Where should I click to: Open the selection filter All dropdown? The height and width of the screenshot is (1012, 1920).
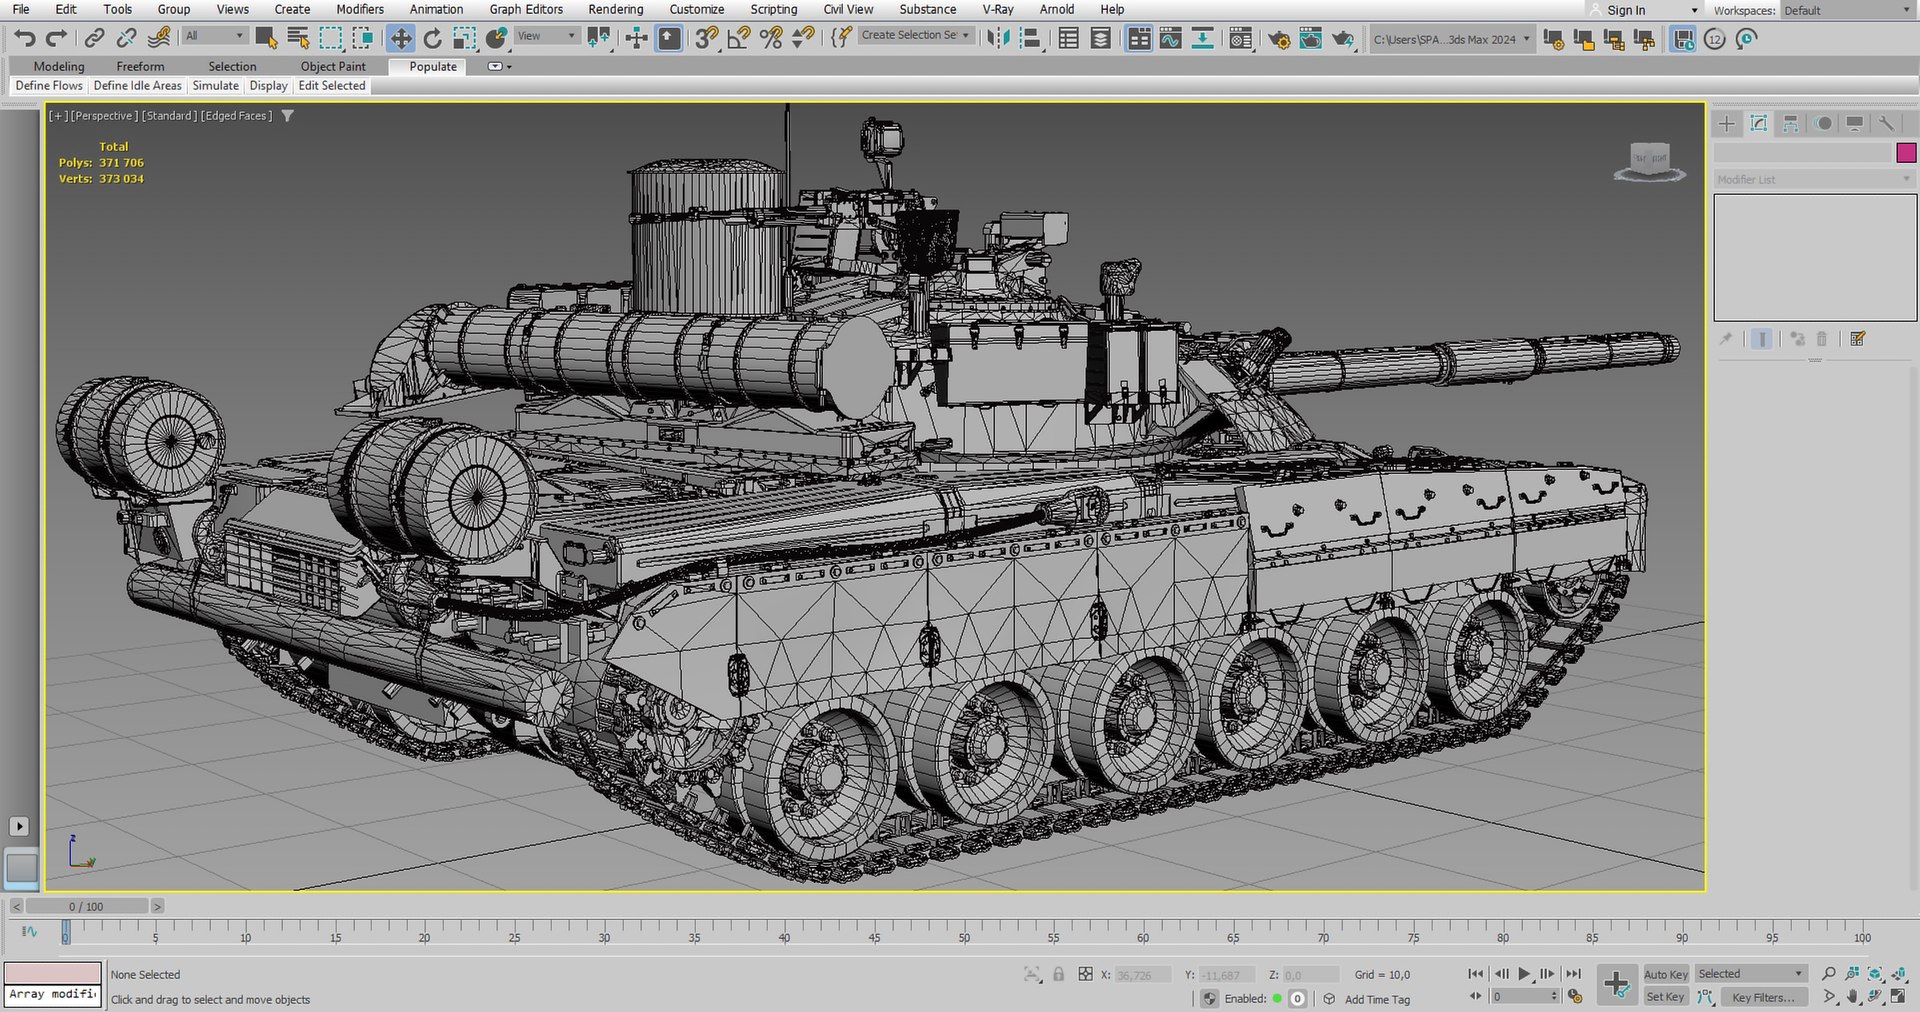coord(214,36)
